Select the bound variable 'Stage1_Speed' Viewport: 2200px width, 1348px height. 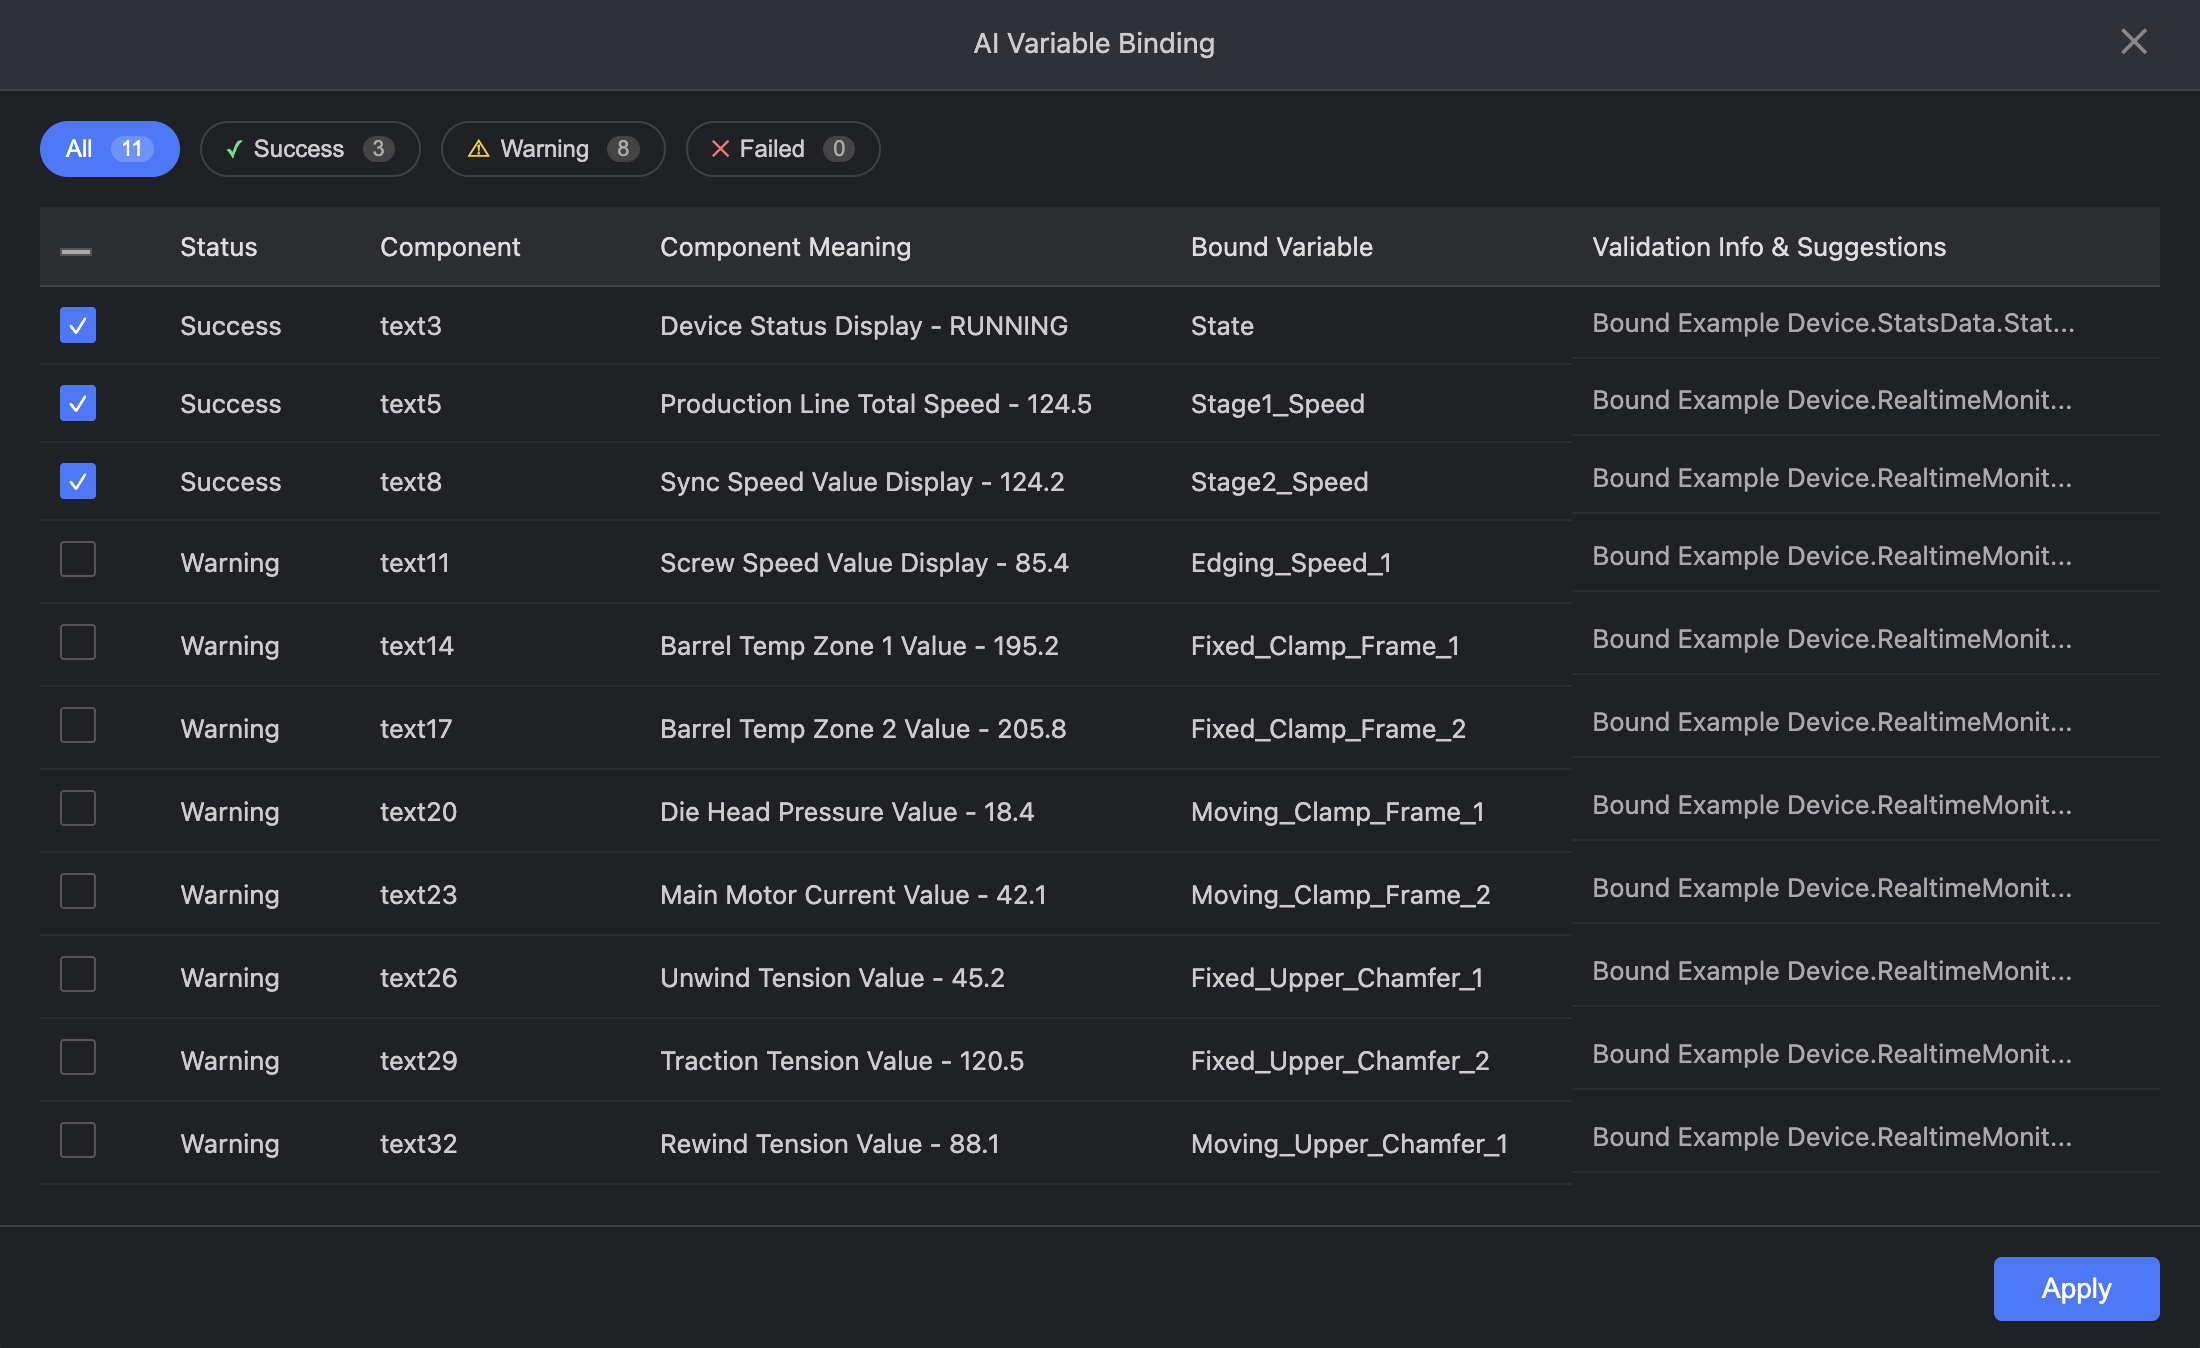click(x=1277, y=404)
